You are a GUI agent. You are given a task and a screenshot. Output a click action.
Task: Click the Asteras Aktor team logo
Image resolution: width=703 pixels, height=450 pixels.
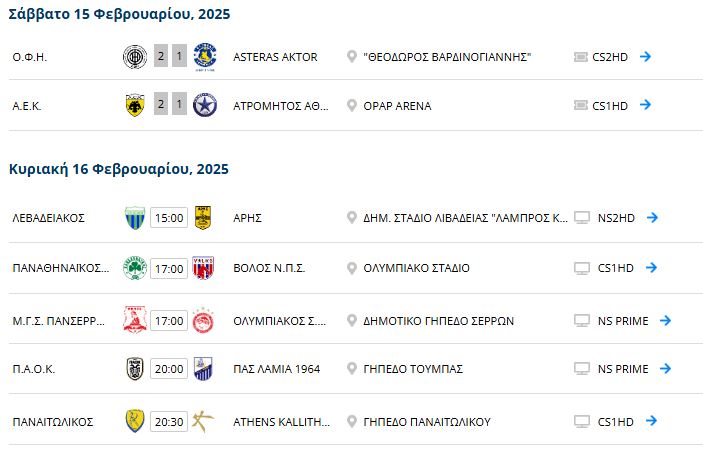coord(205,57)
